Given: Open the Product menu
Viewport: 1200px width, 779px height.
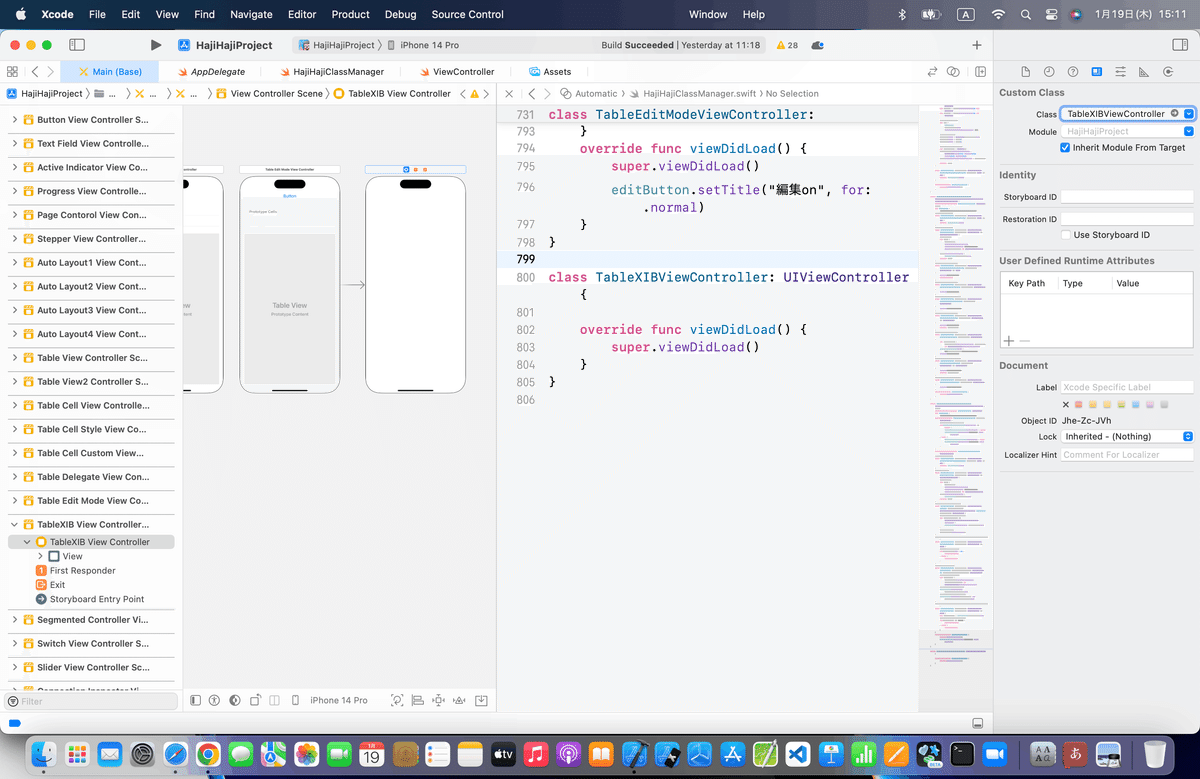Looking at the screenshot, I should [x=350, y=14].
